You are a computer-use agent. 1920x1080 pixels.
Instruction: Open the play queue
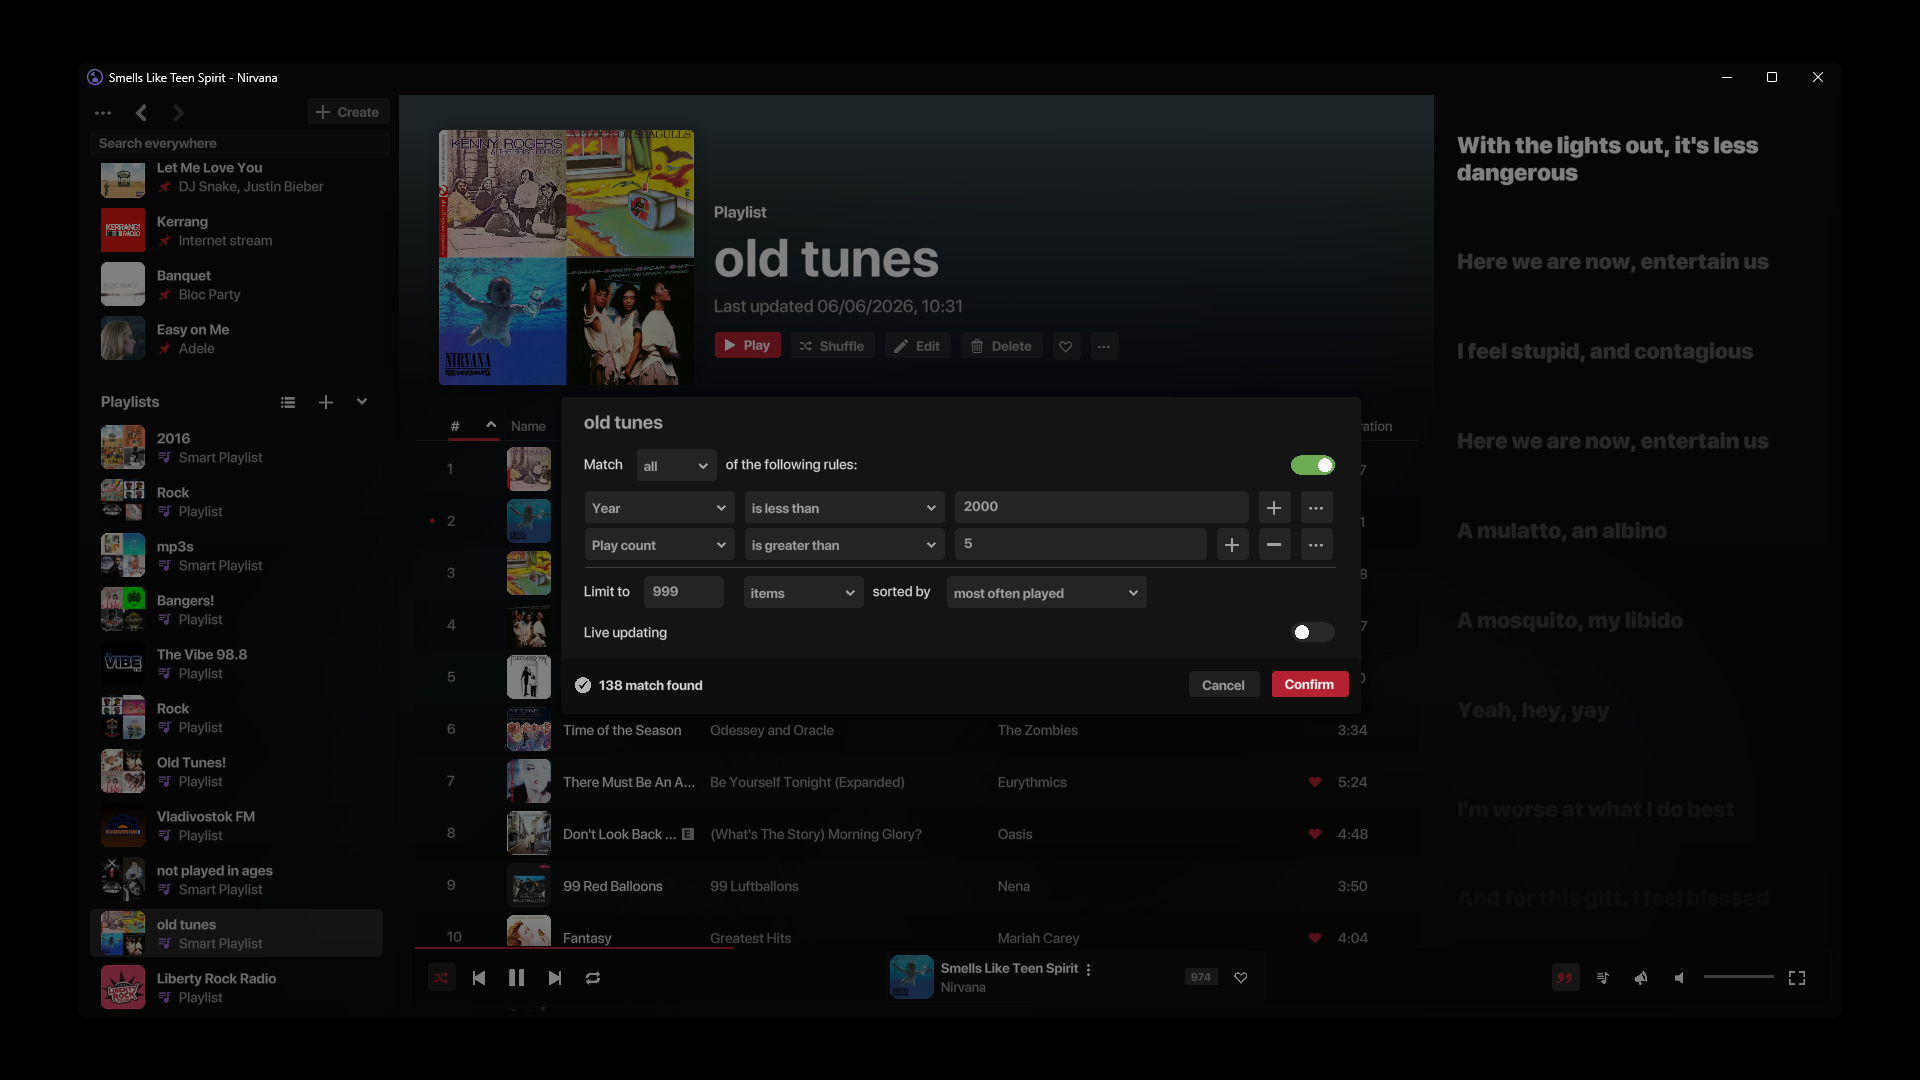click(1603, 978)
